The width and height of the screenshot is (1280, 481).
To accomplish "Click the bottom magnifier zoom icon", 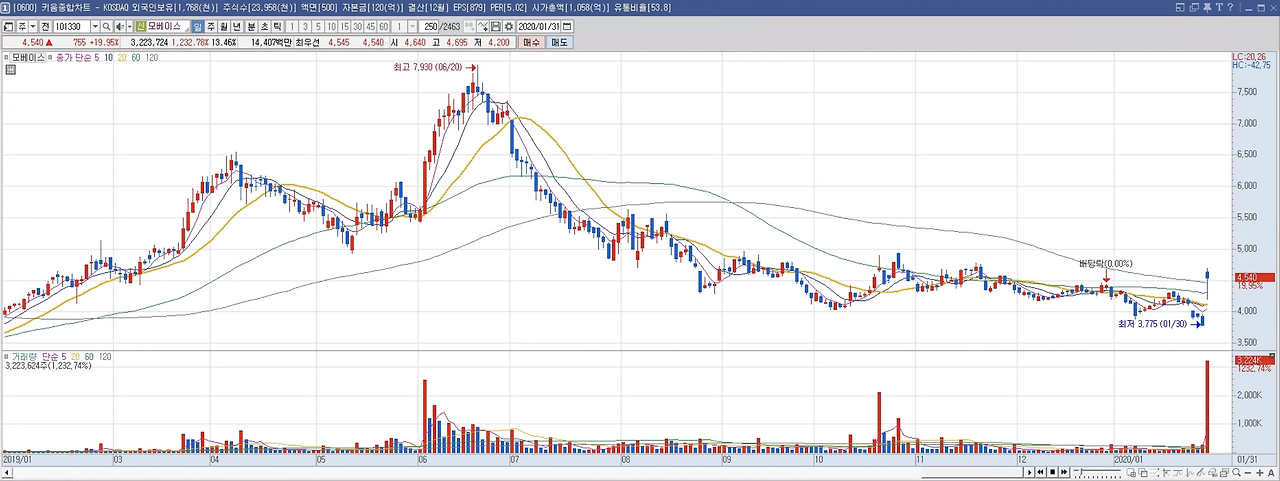I will point(1236,472).
